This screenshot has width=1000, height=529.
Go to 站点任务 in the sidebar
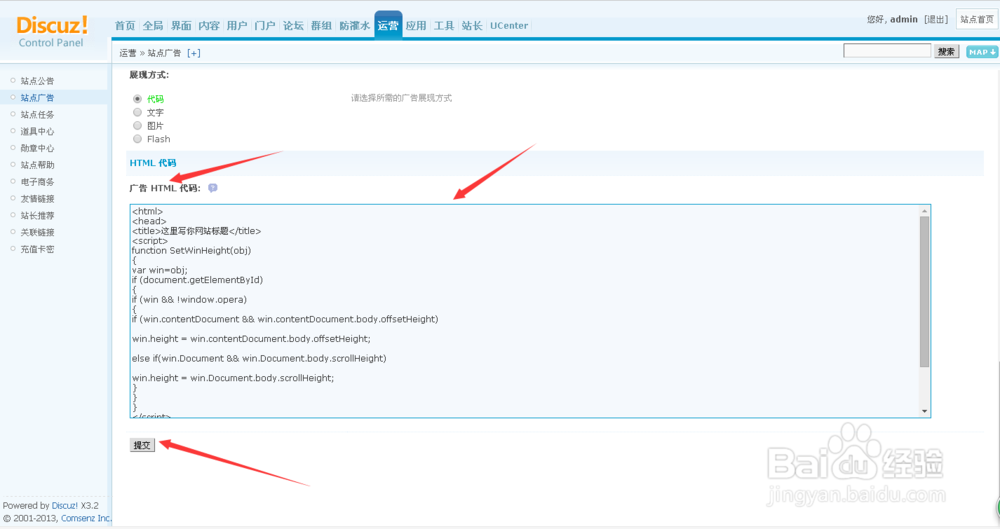(37, 115)
